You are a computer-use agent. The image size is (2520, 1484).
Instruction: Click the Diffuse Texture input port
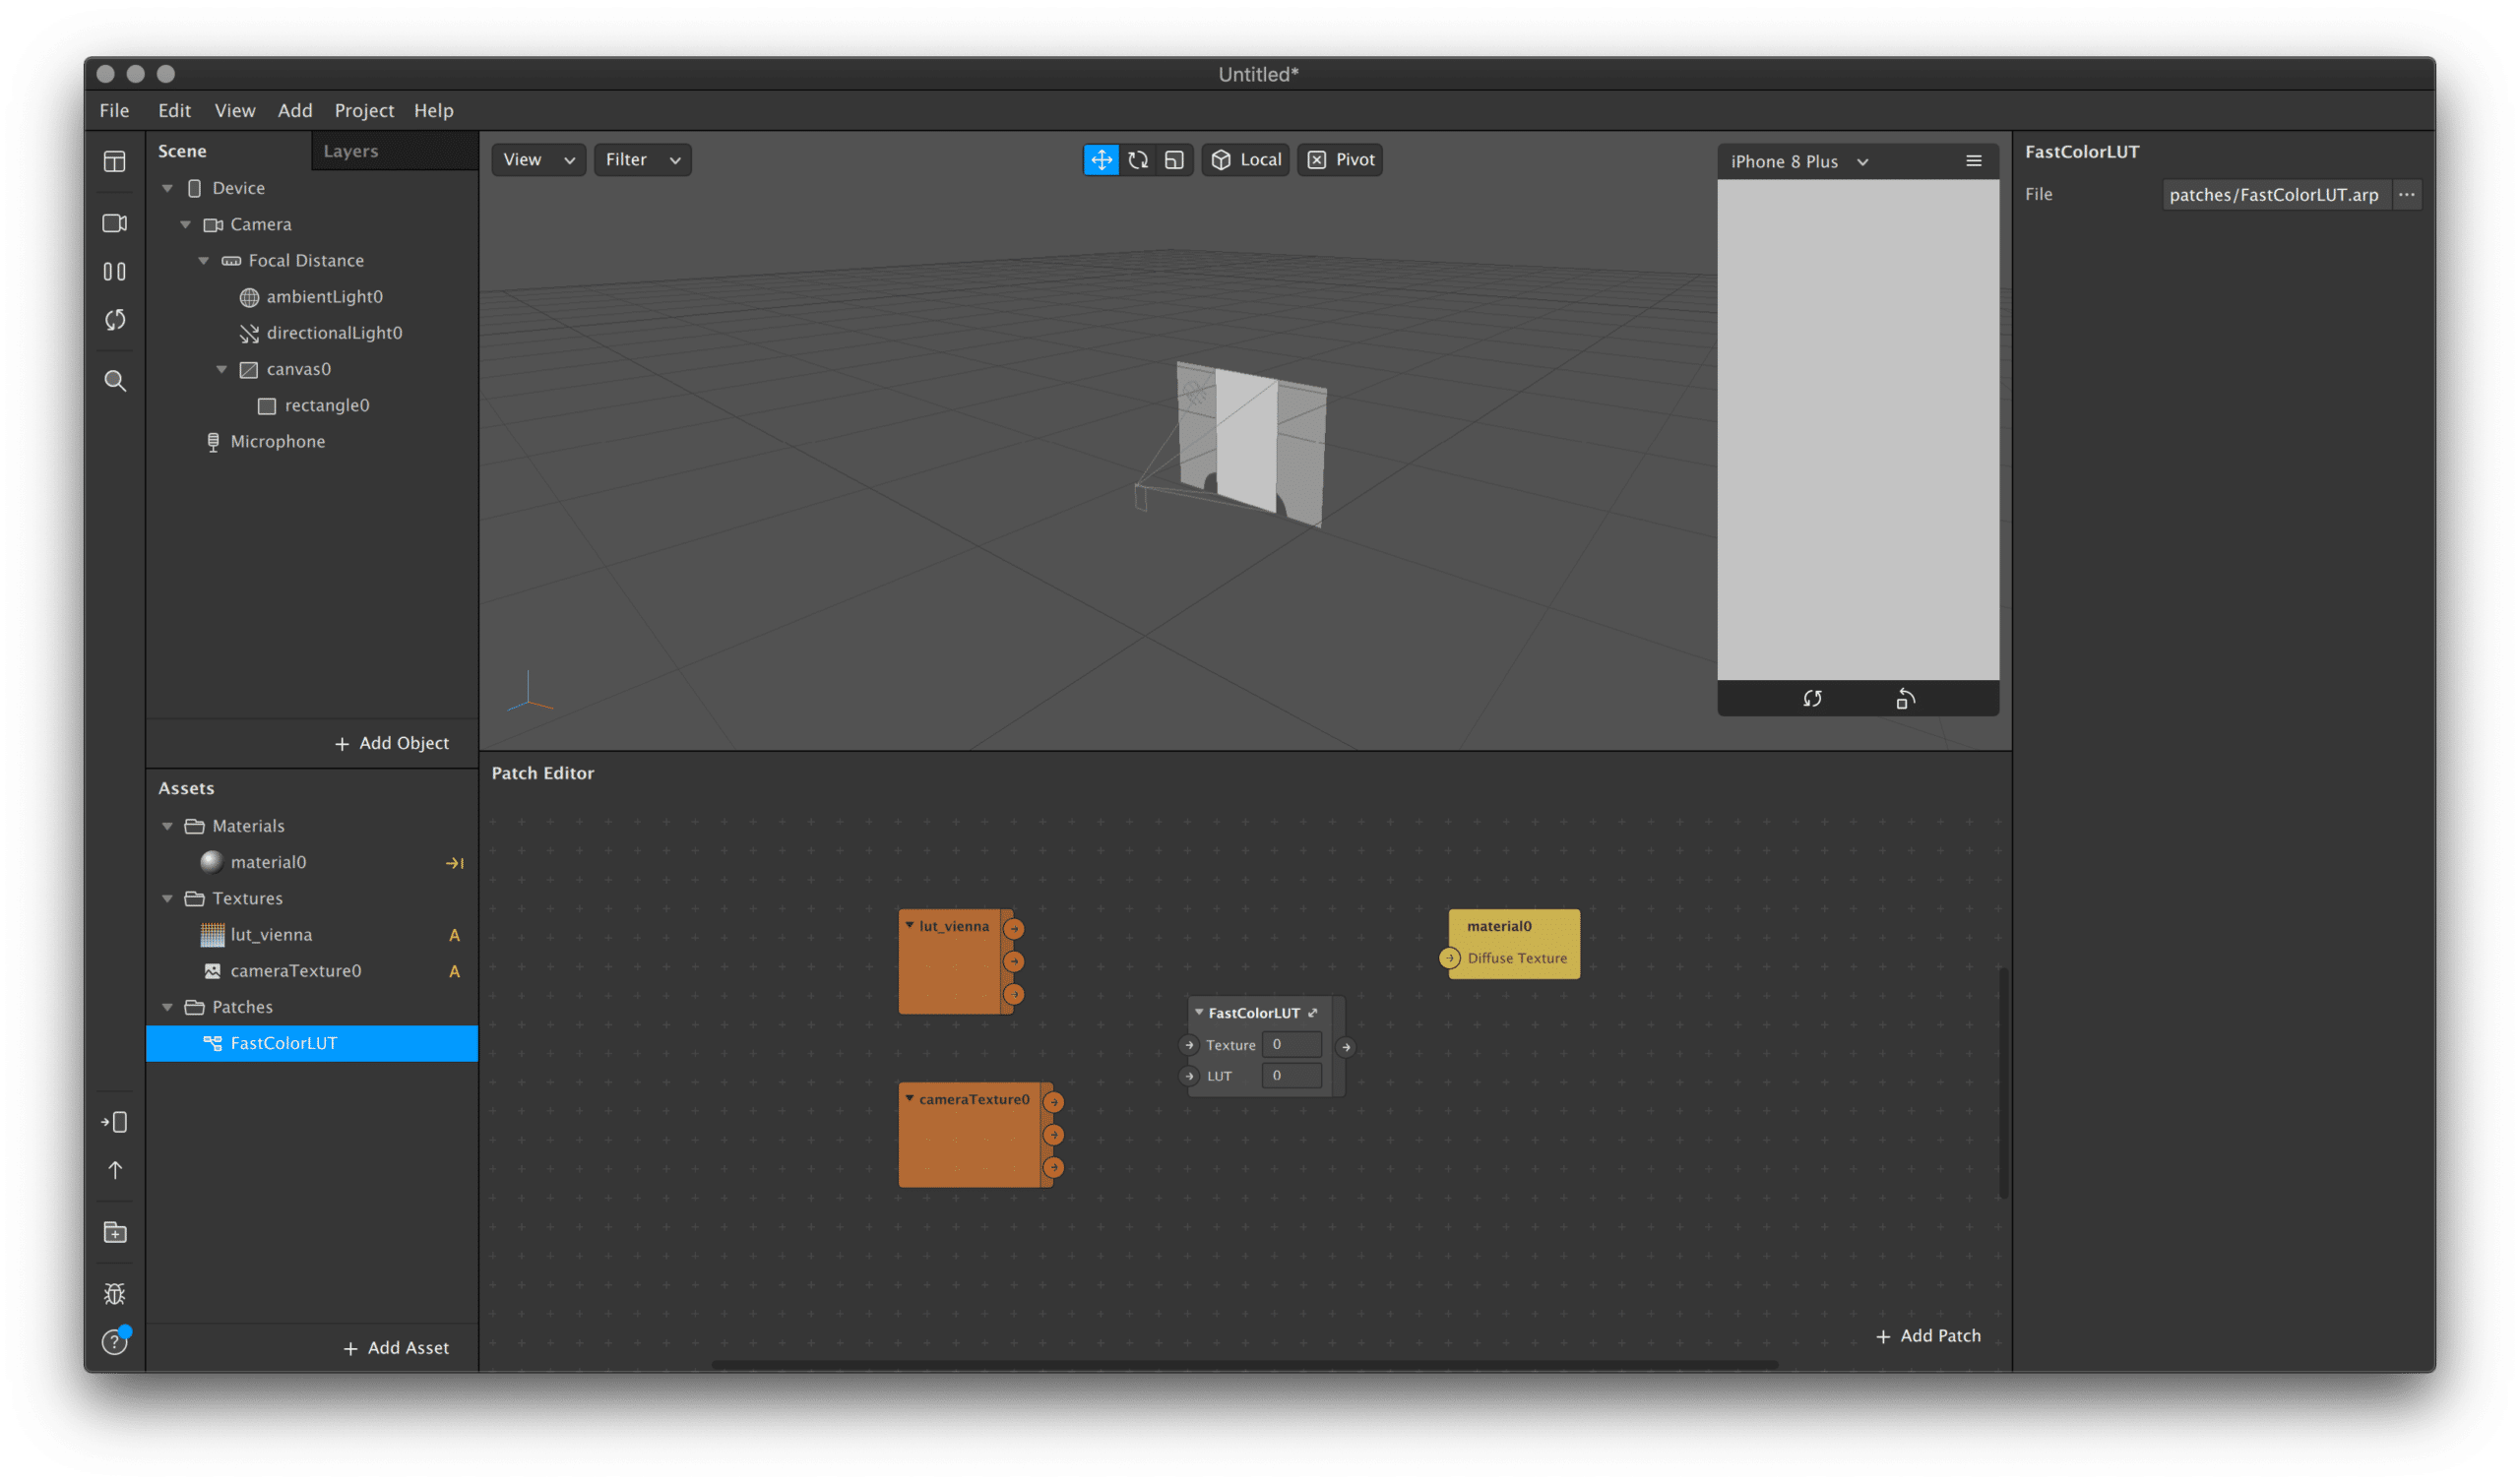point(1450,958)
